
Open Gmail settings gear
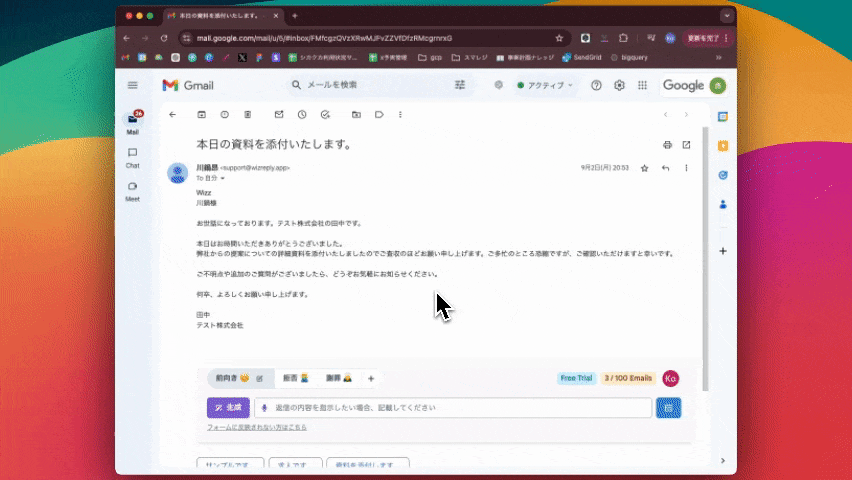[619, 86]
